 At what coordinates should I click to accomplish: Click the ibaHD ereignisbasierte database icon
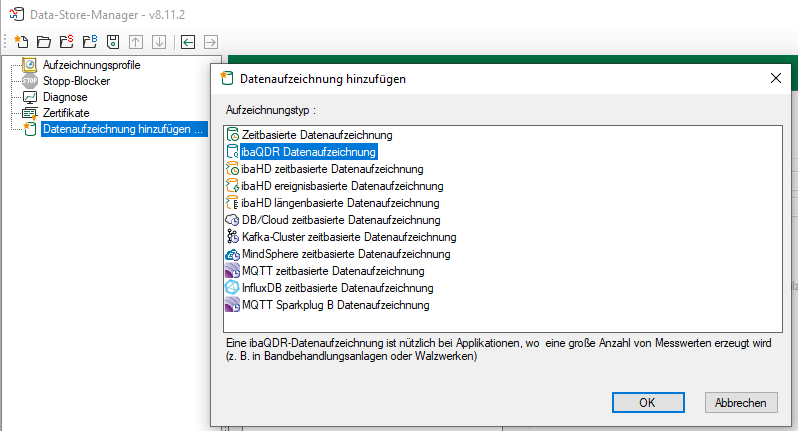pyautogui.click(x=233, y=186)
